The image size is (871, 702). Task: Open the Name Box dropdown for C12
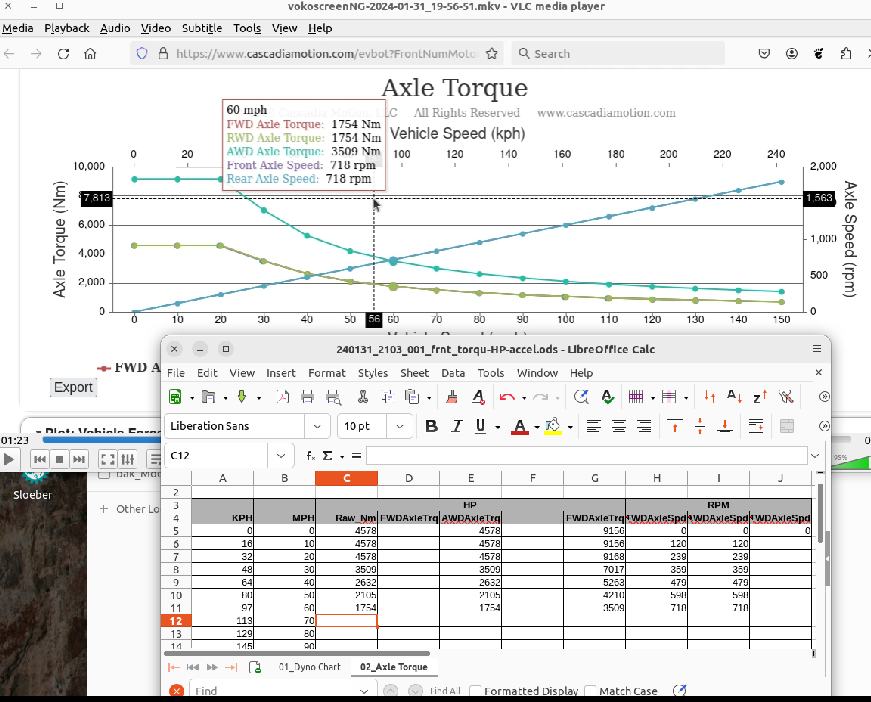(x=280, y=456)
